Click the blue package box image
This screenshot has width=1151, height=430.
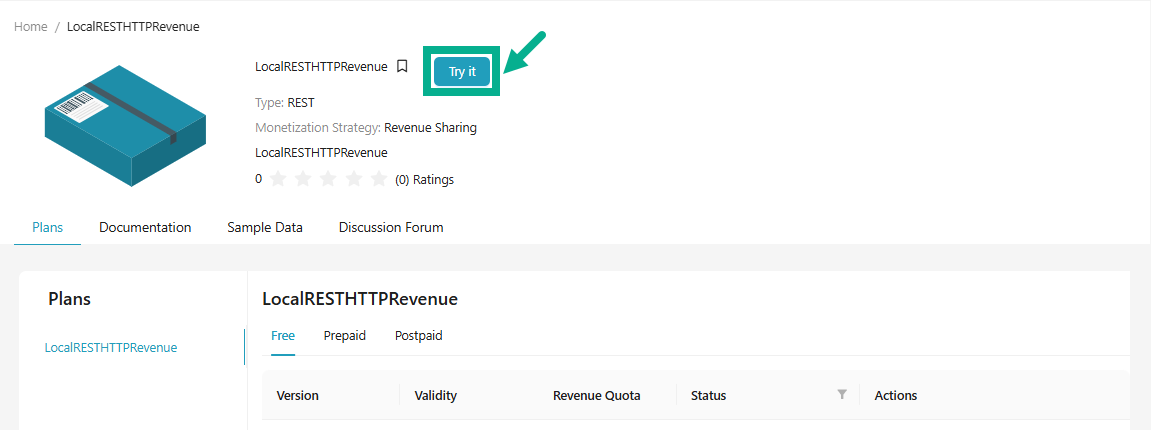tap(125, 125)
